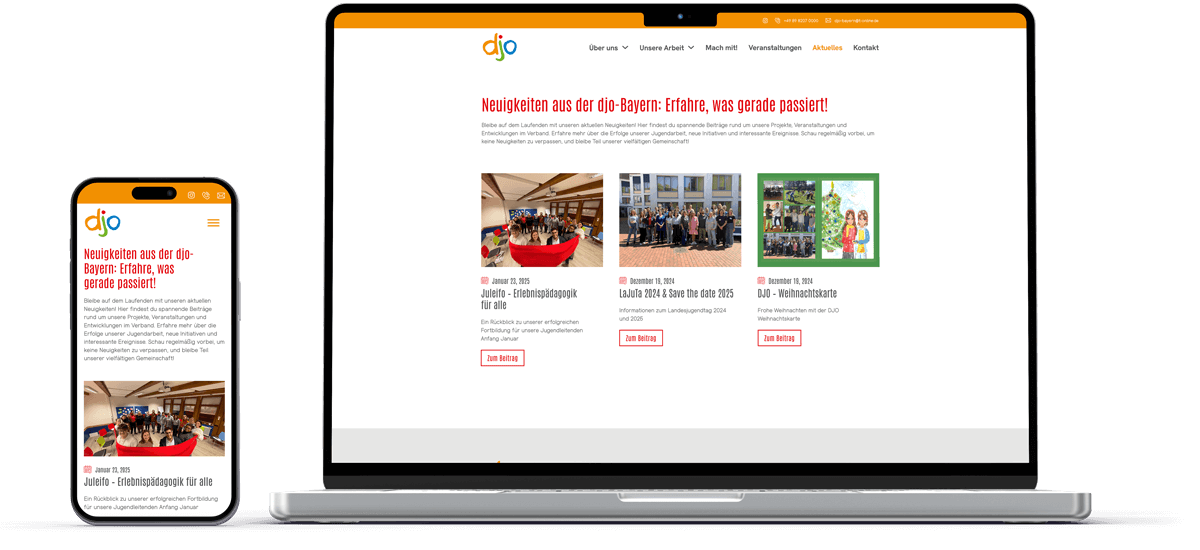Click 'Frohe Weihnachten mit der DJO' description

pyautogui.click(x=798, y=314)
